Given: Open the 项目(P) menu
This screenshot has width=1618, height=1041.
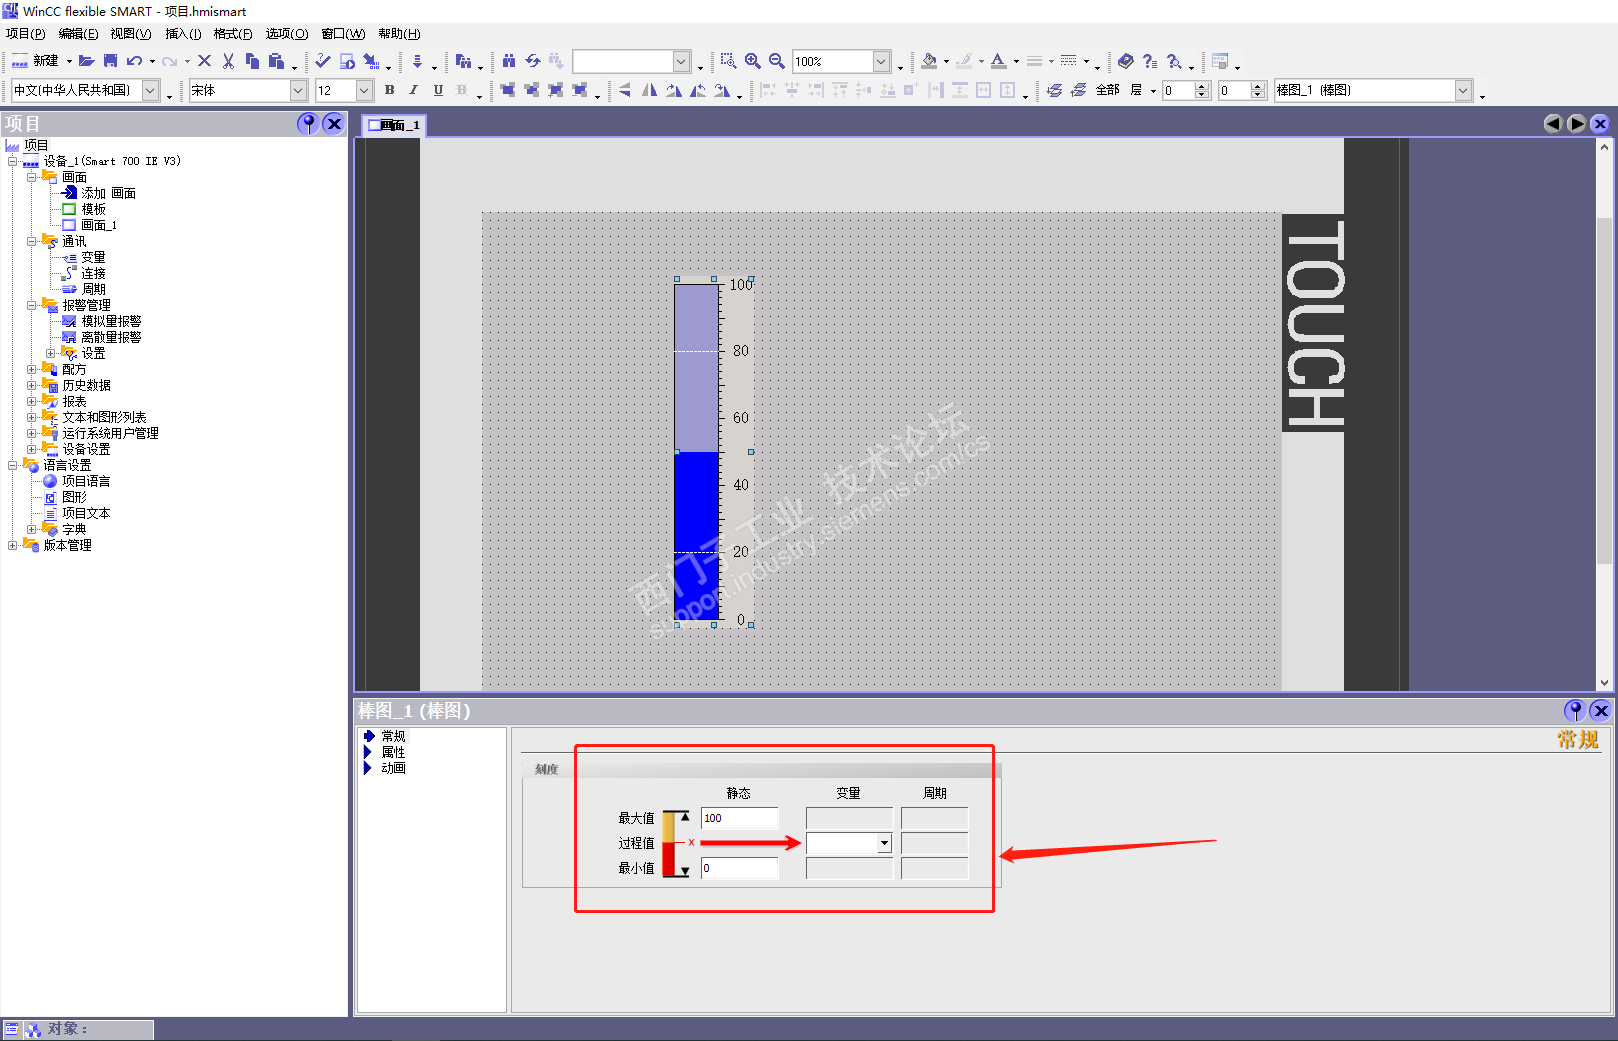Looking at the screenshot, I should (x=25, y=34).
